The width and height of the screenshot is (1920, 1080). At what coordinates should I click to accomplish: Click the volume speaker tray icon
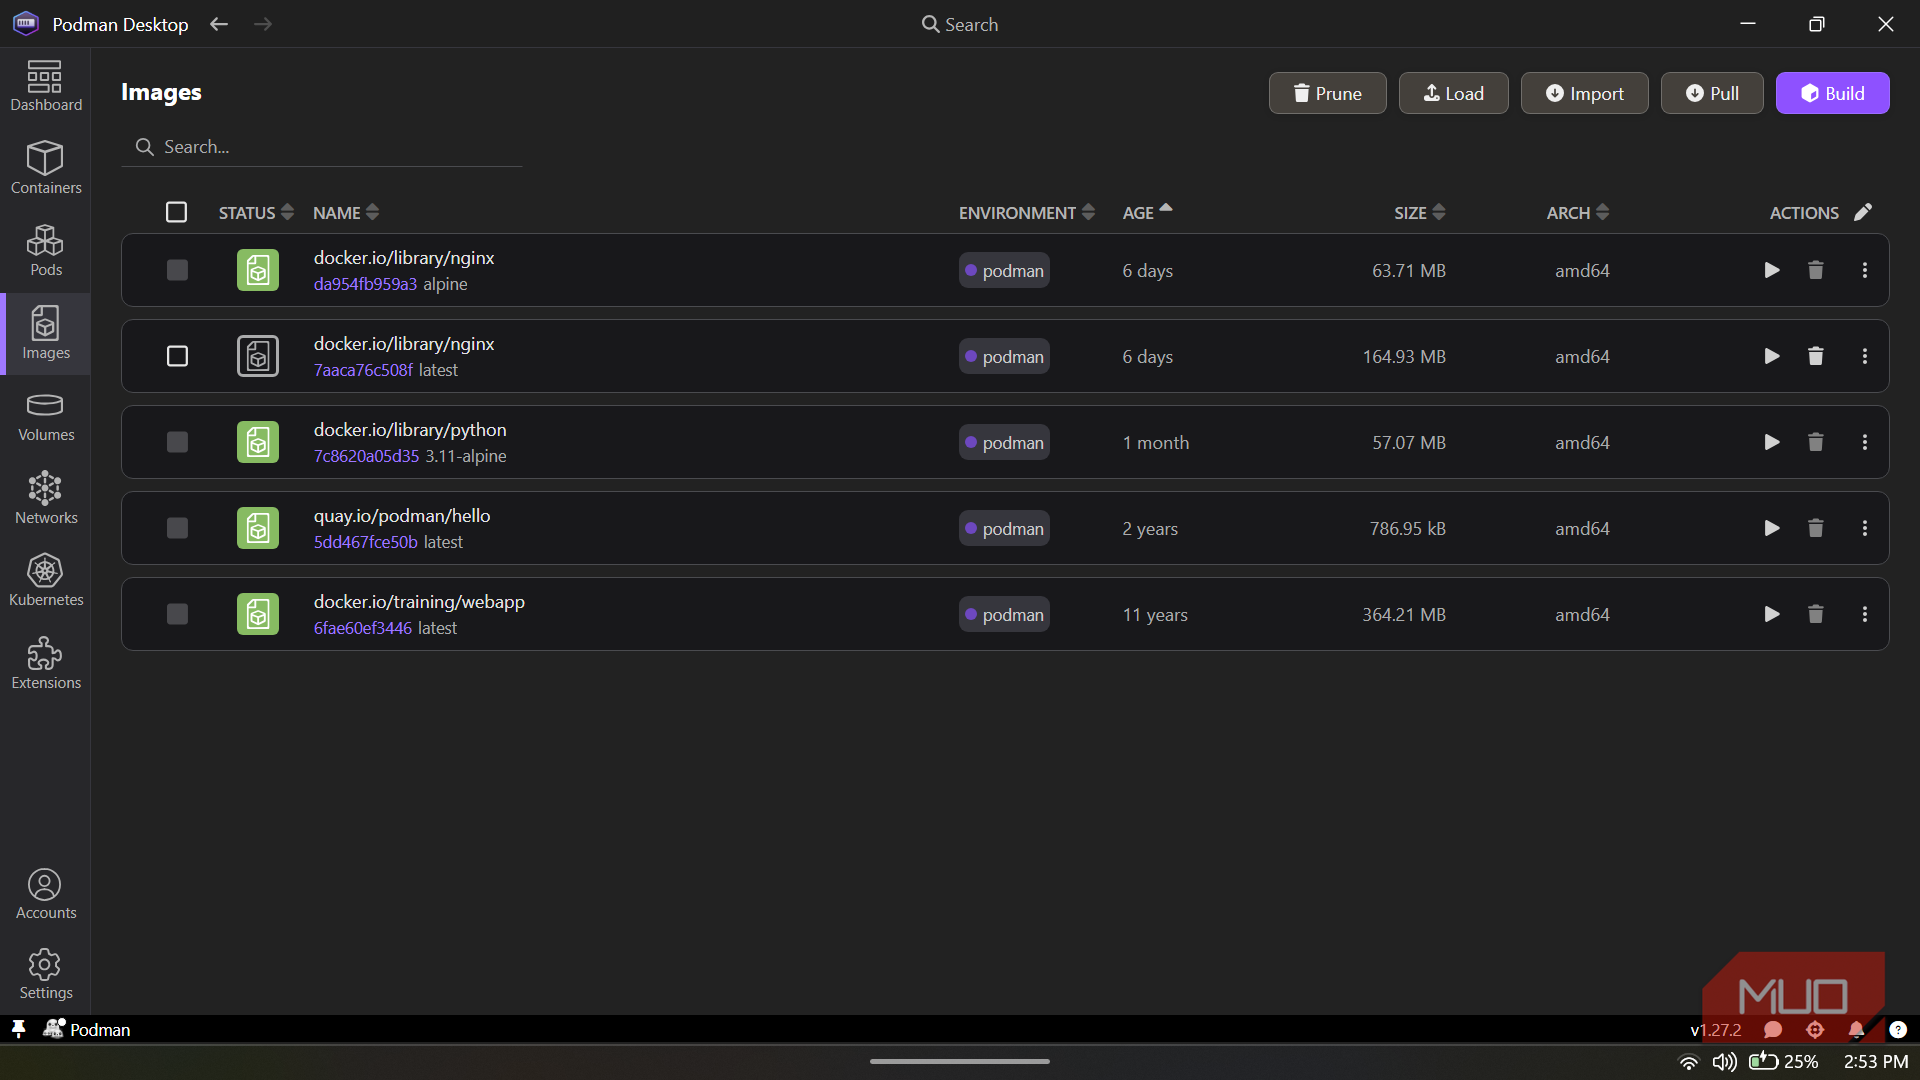[x=1724, y=1062]
